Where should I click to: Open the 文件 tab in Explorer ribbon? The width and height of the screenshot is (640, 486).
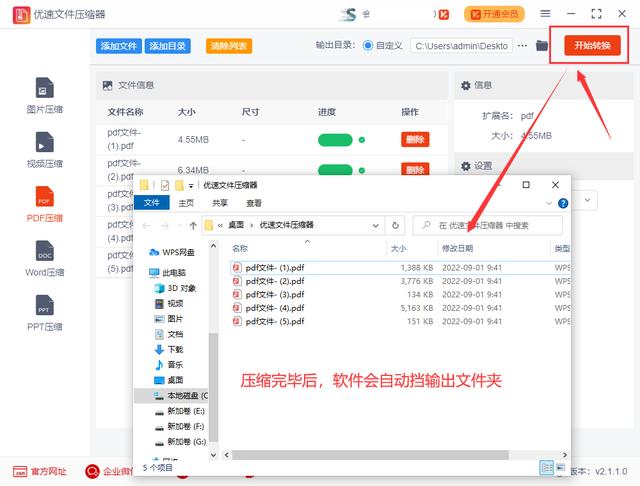coord(151,202)
